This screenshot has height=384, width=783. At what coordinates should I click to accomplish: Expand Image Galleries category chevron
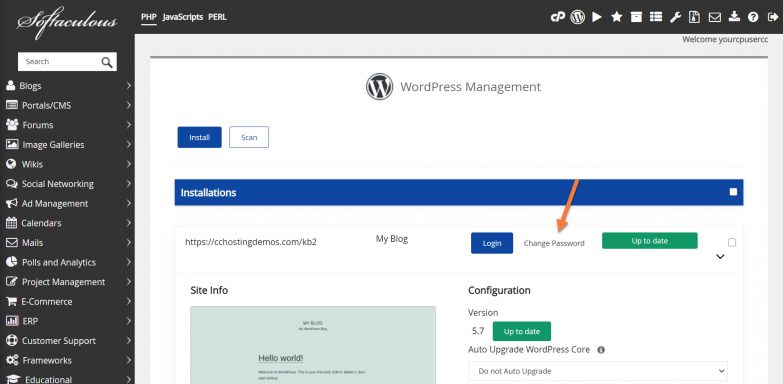[x=128, y=144]
